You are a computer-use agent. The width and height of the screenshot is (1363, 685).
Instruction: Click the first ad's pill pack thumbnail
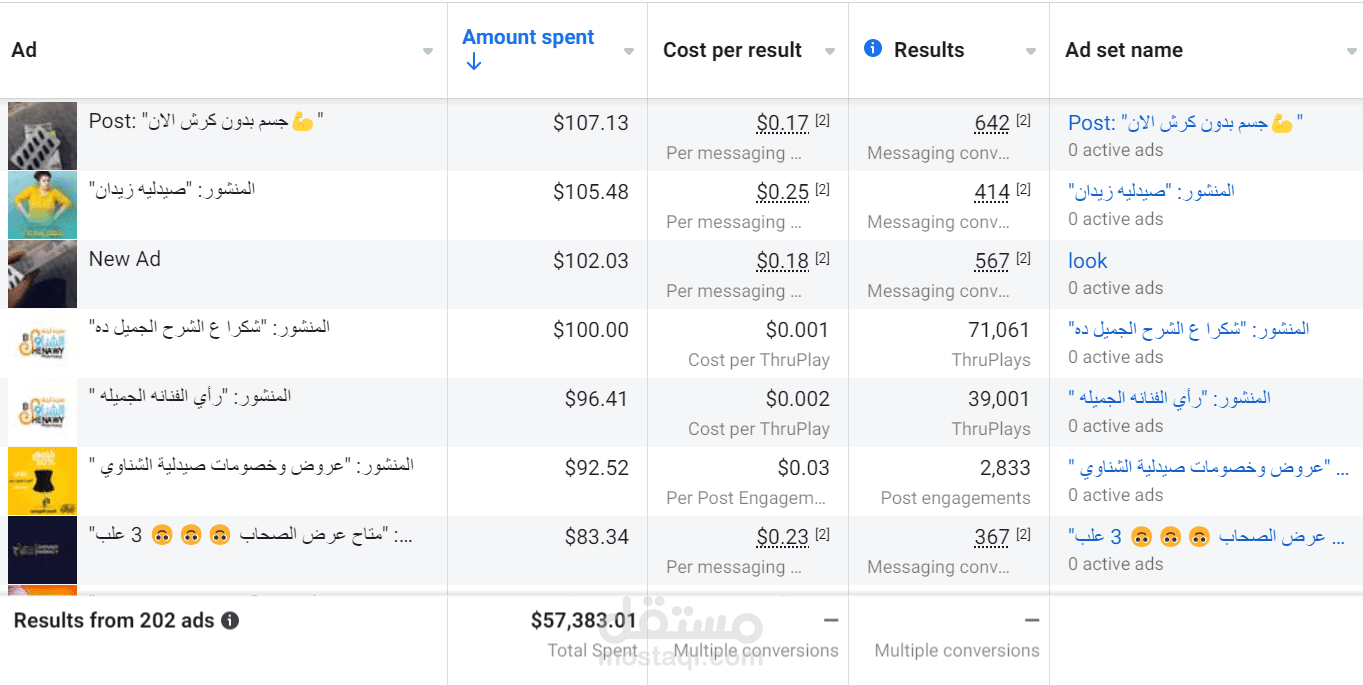tap(42, 136)
